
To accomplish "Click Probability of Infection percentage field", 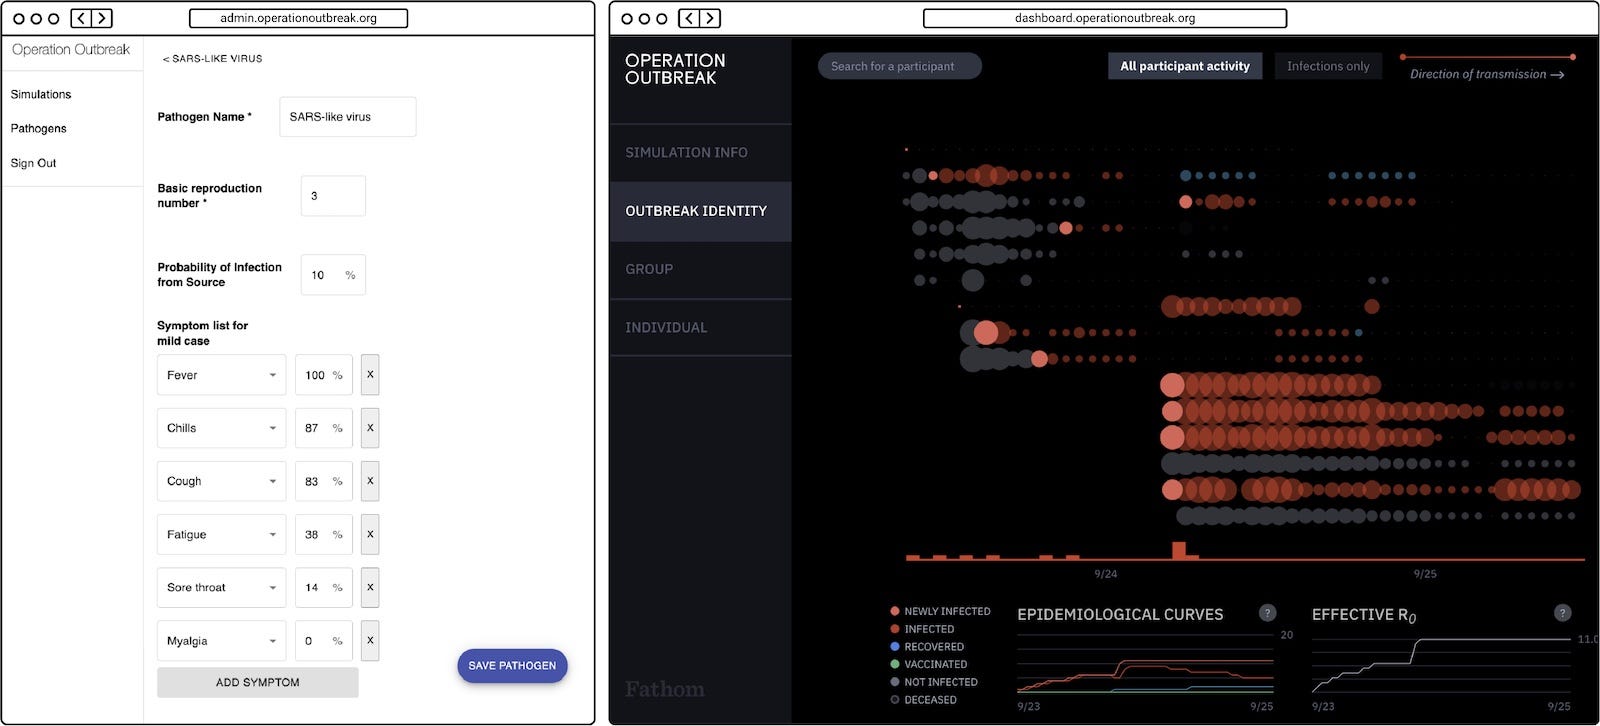I will pos(333,275).
